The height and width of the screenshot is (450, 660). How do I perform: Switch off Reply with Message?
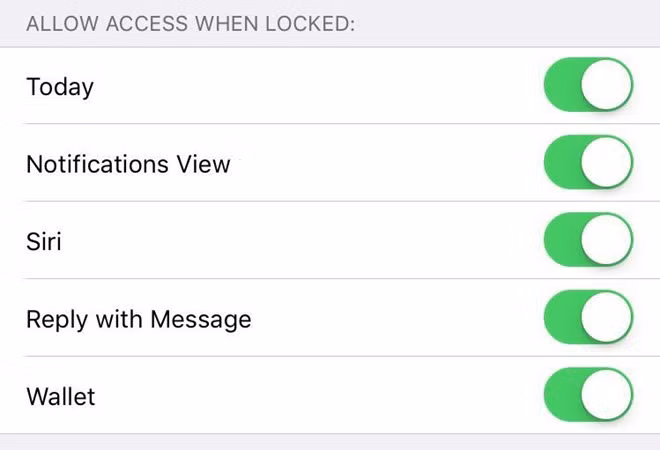coord(588,318)
